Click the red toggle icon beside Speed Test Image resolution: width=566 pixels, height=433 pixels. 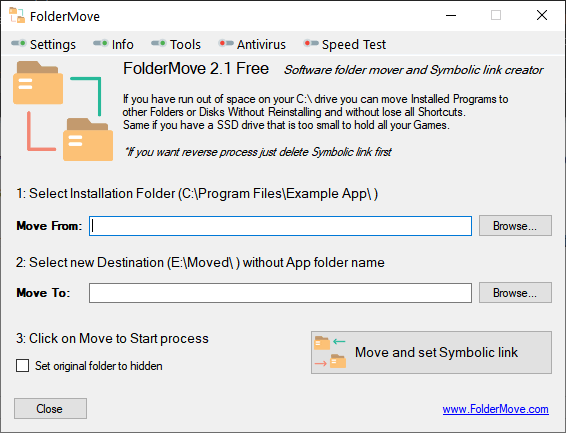pyautogui.click(x=311, y=44)
